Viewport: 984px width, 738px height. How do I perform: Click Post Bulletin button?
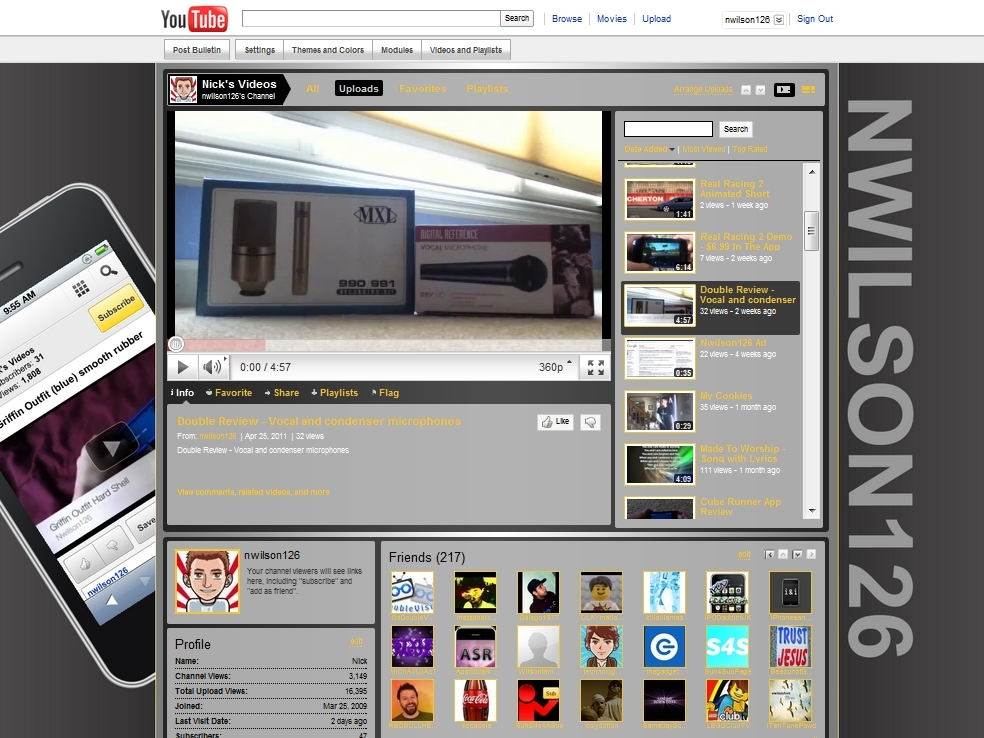pos(197,50)
